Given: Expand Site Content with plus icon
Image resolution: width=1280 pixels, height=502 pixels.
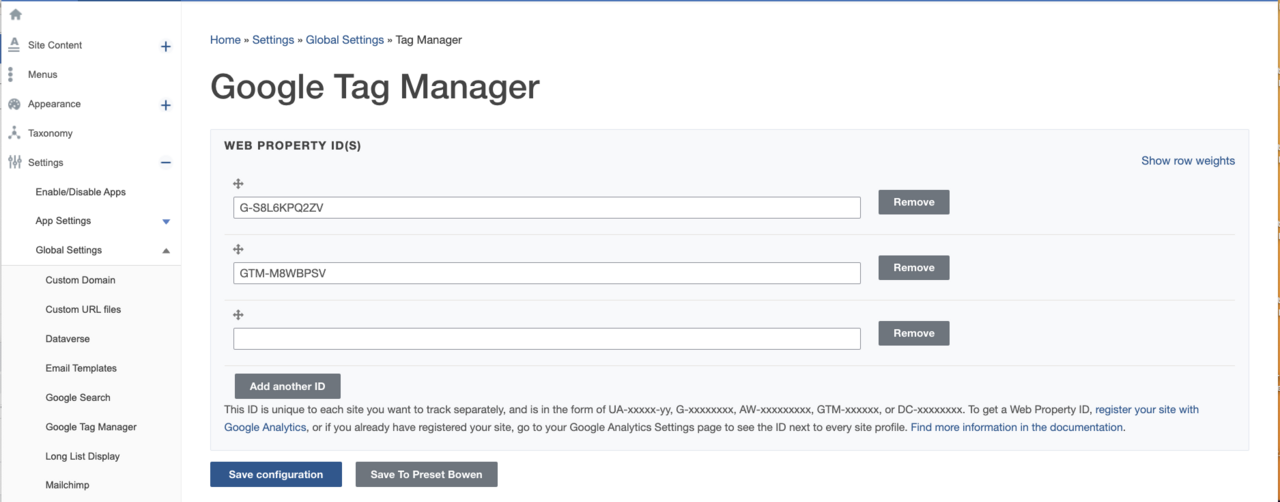Looking at the screenshot, I should click(166, 46).
